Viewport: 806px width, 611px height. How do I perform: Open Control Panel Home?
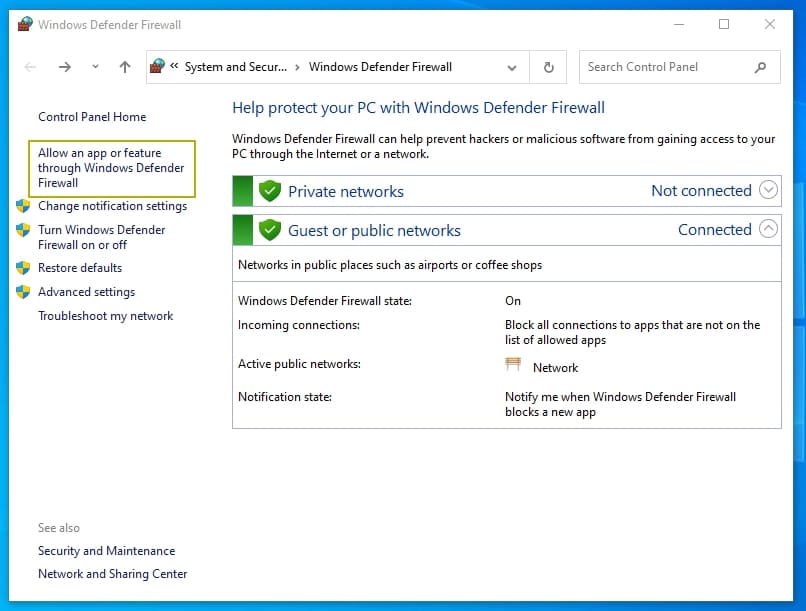click(x=92, y=117)
